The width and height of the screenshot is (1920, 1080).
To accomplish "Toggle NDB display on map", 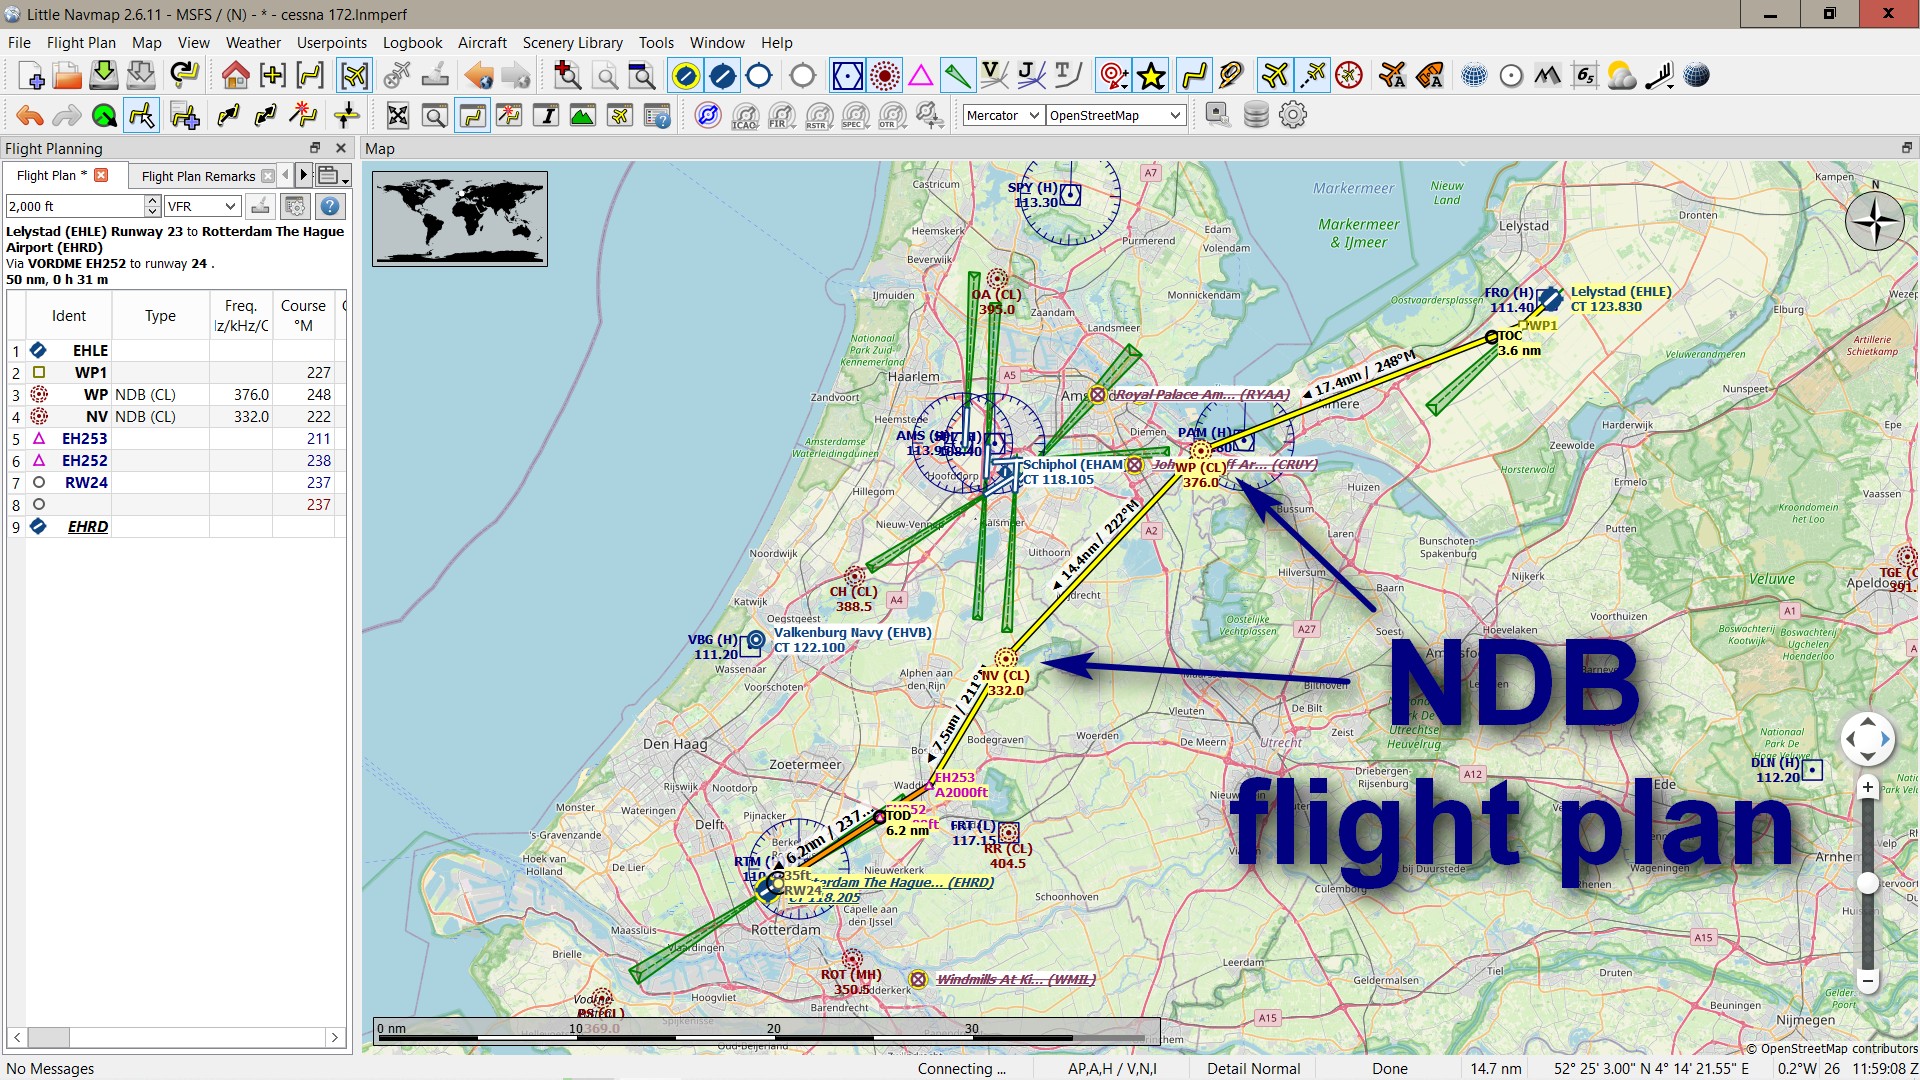I will [x=884, y=75].
